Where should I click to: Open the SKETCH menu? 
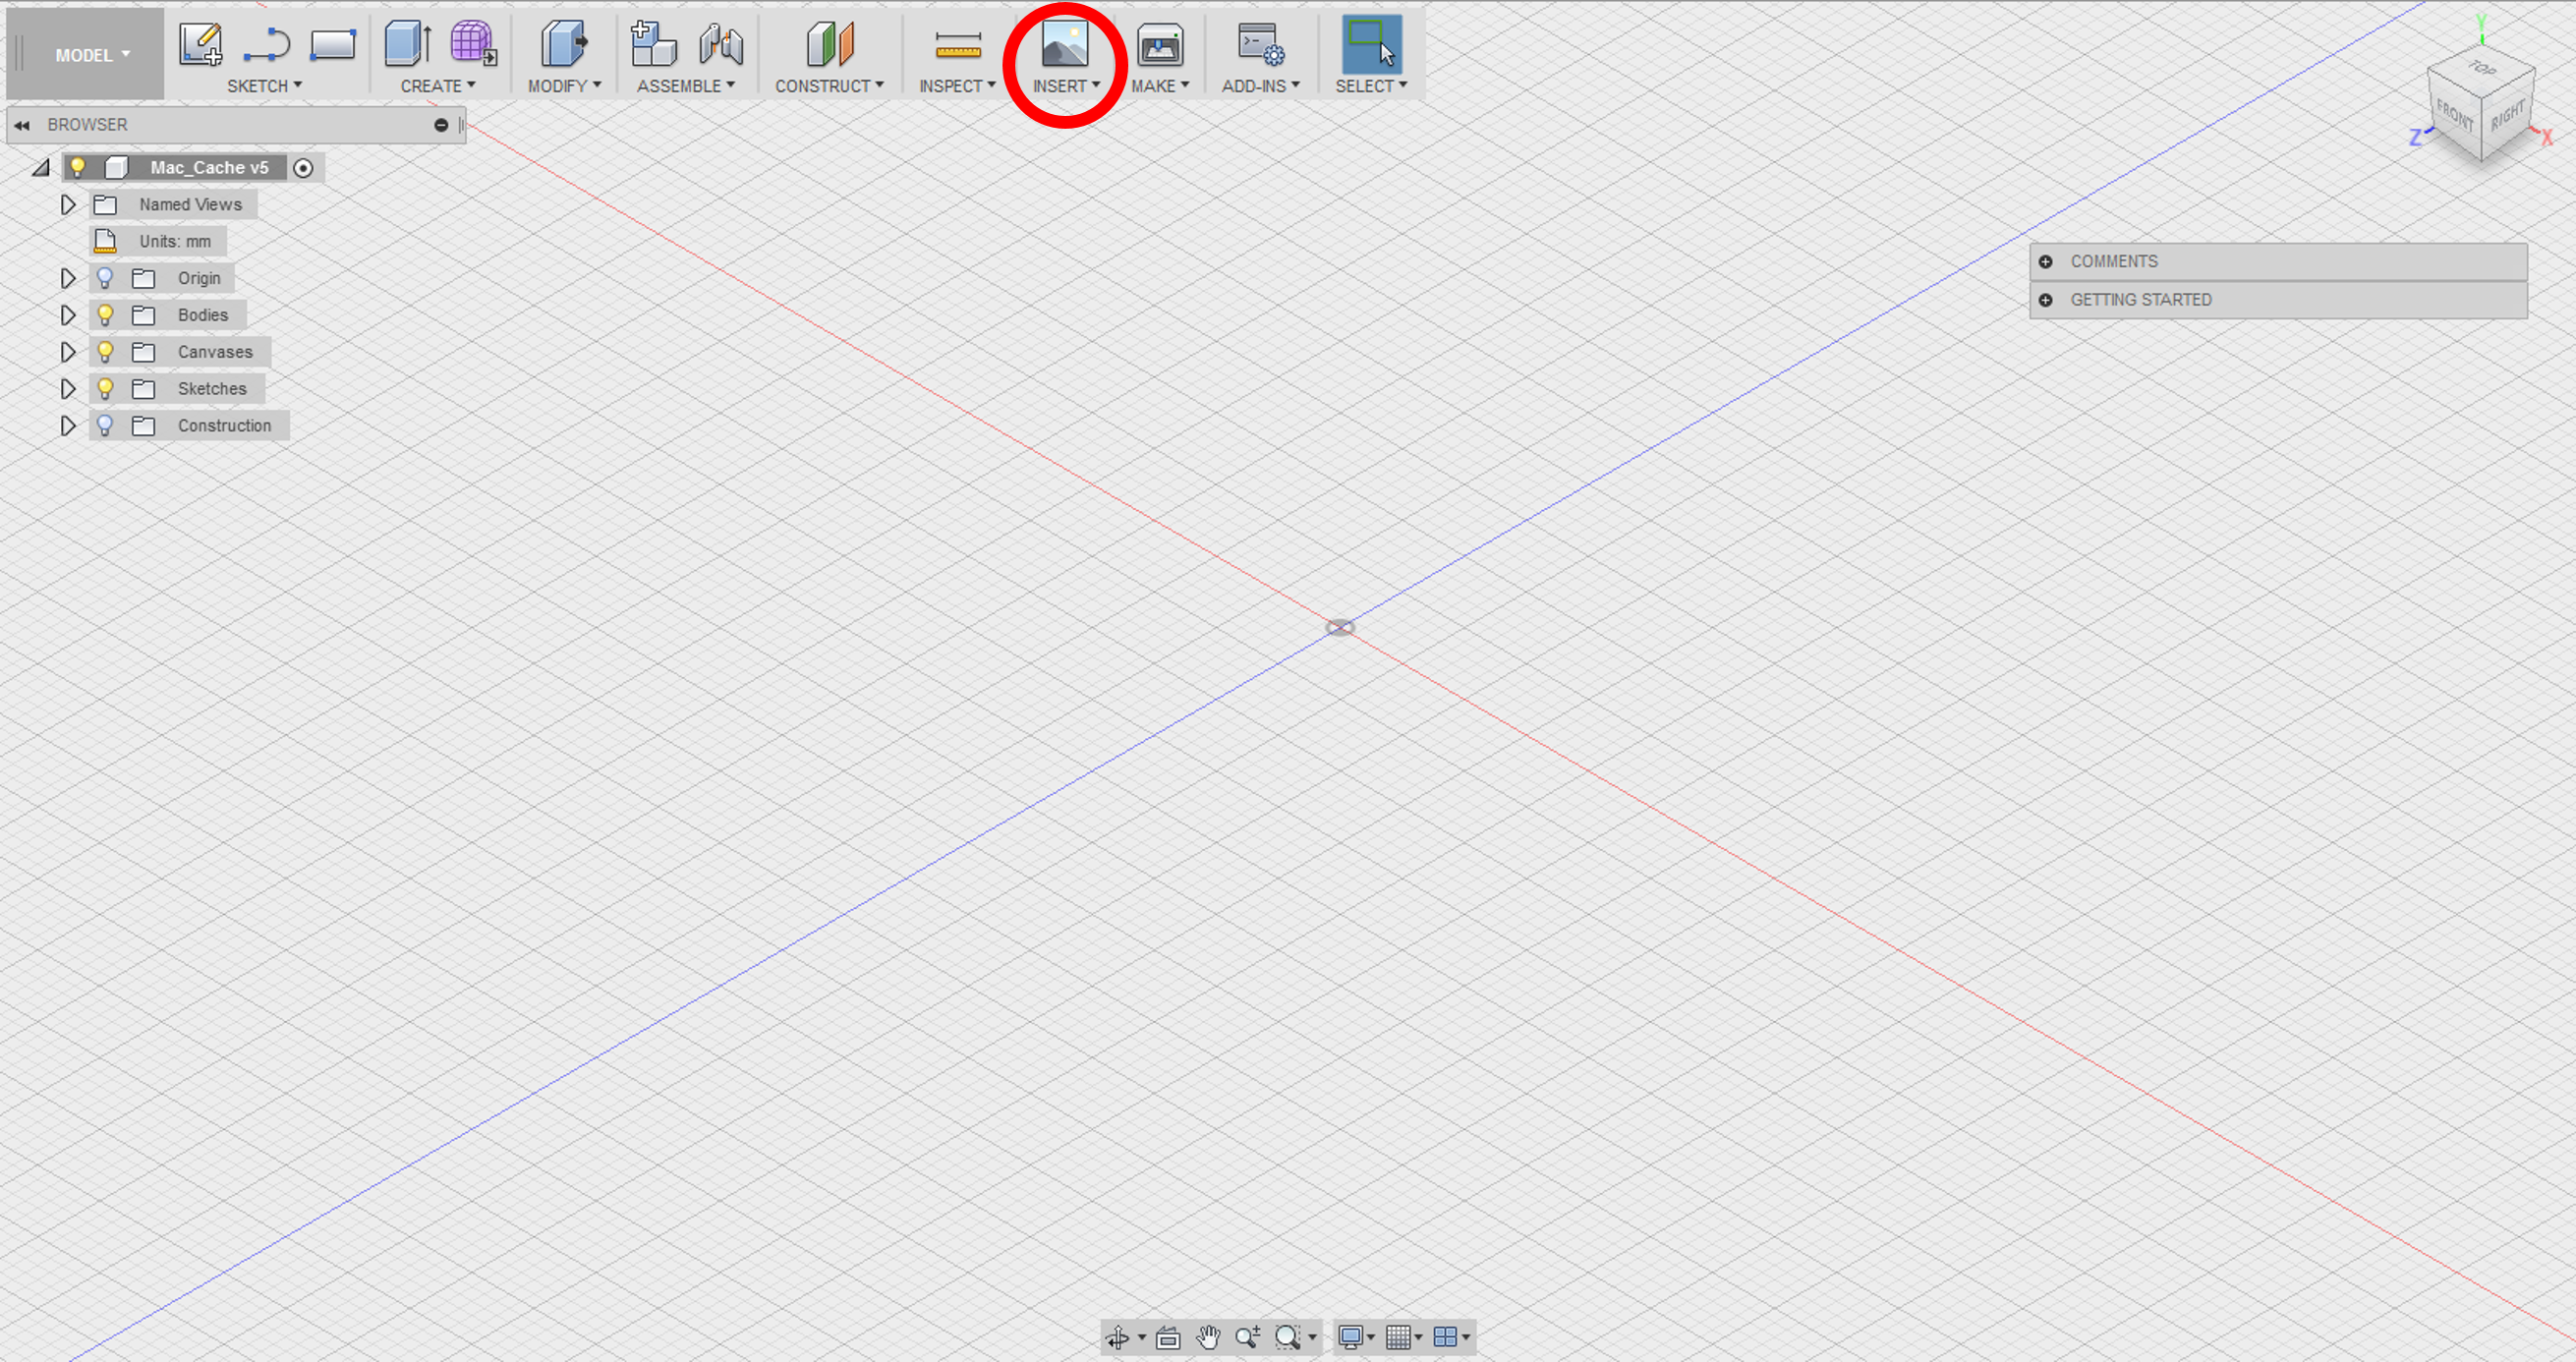[x=264, y=86]
